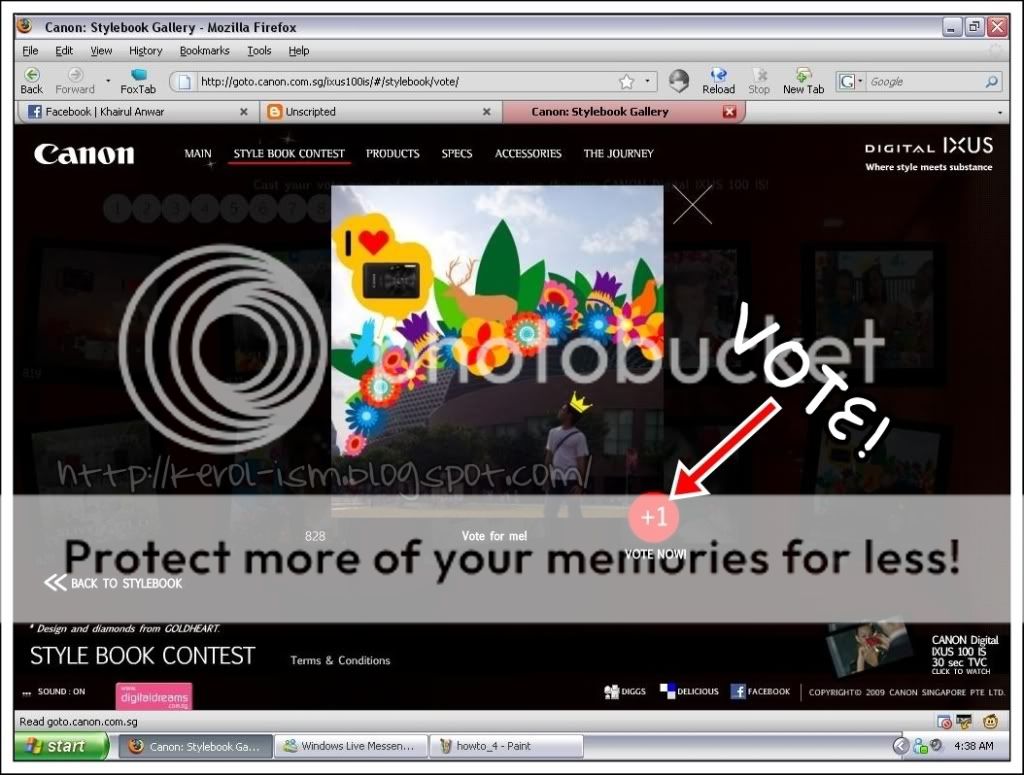Open the Tools menu
This screenshot has height=775, width=1024.
(259, 50)
